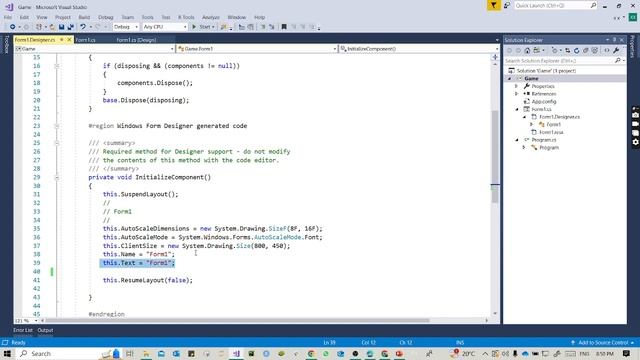Toggle pin on Form1.Designer.cs tab

(x=62, y=40)
